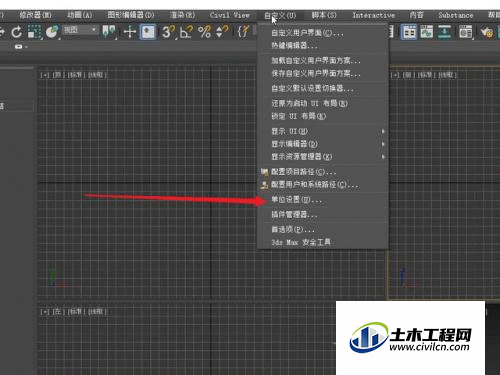
Task: Choose 加载自定义用户界面方案... entry
Action: tap(316, 61)
